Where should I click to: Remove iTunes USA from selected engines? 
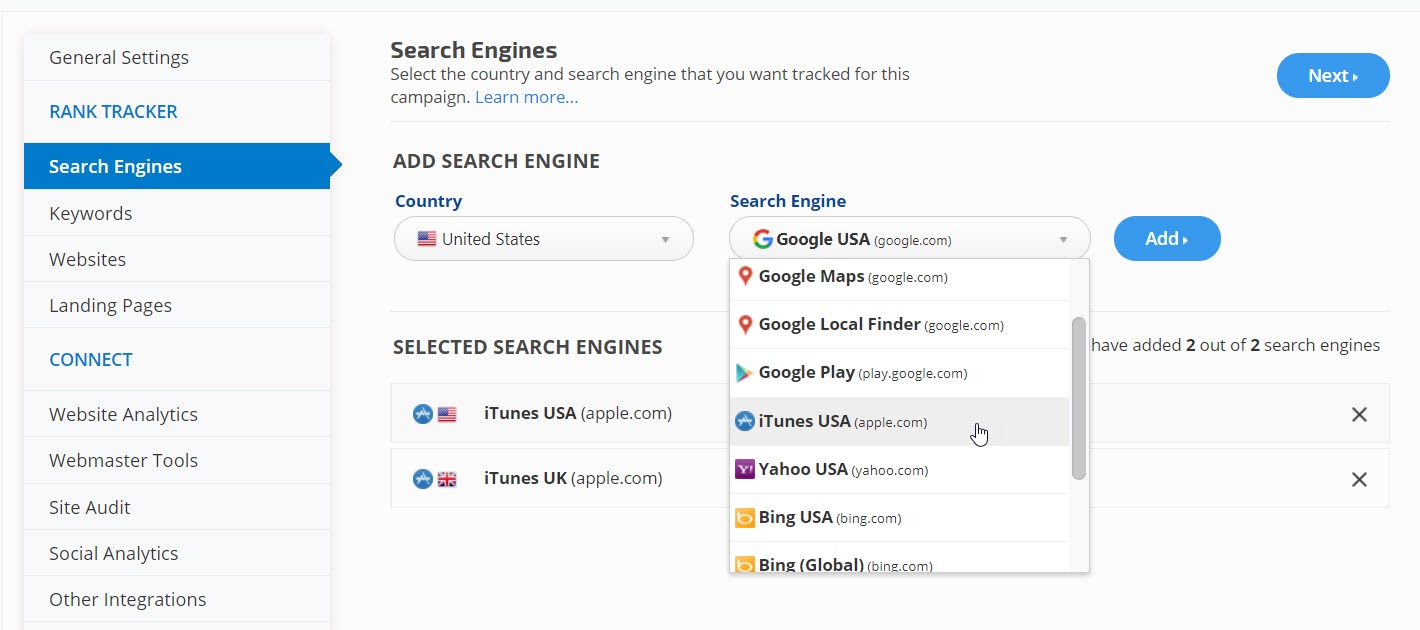pos(1359,414)
